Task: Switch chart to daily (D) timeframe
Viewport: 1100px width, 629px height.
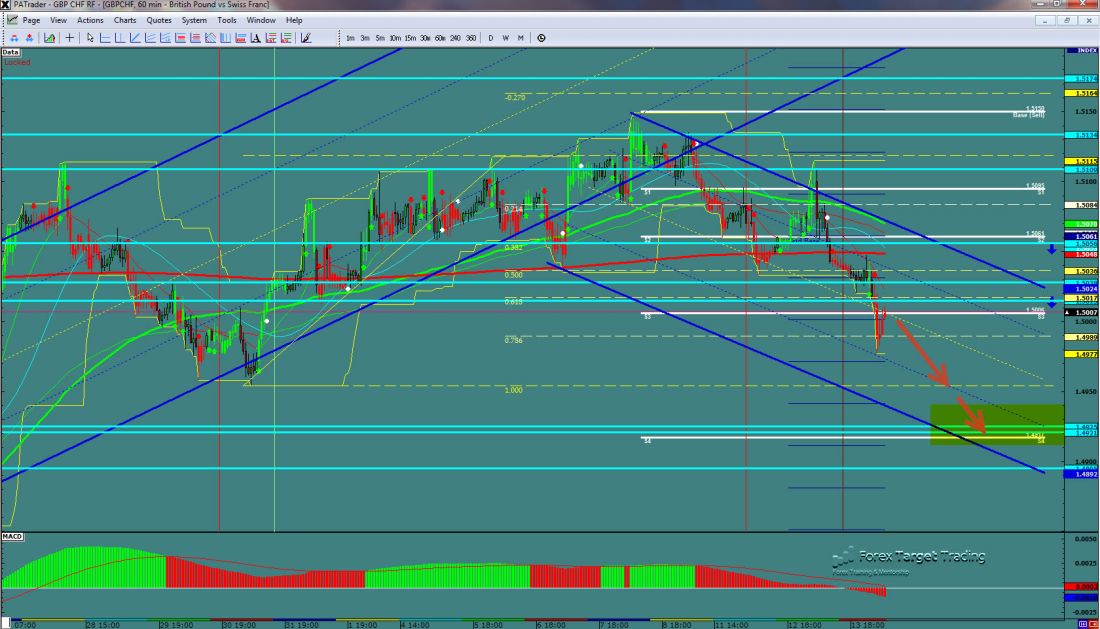Action: click(x=491, y=38)
